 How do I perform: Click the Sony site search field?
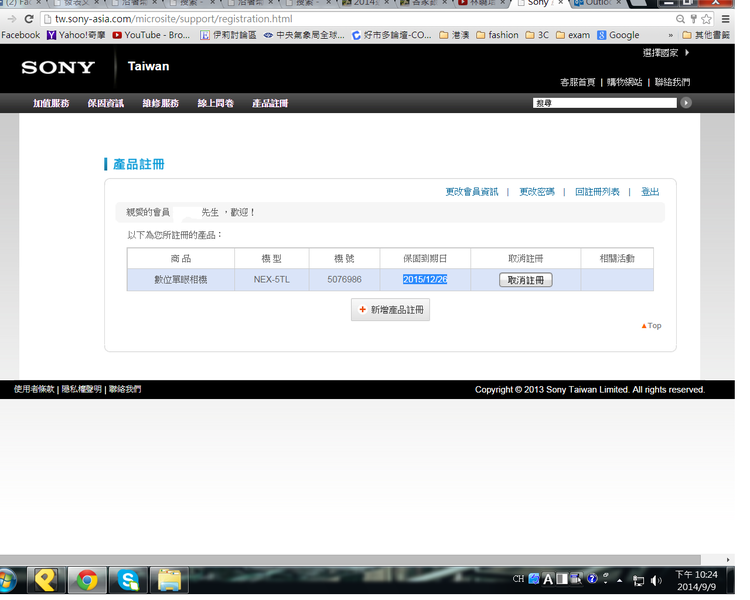(x=605, y=103)
